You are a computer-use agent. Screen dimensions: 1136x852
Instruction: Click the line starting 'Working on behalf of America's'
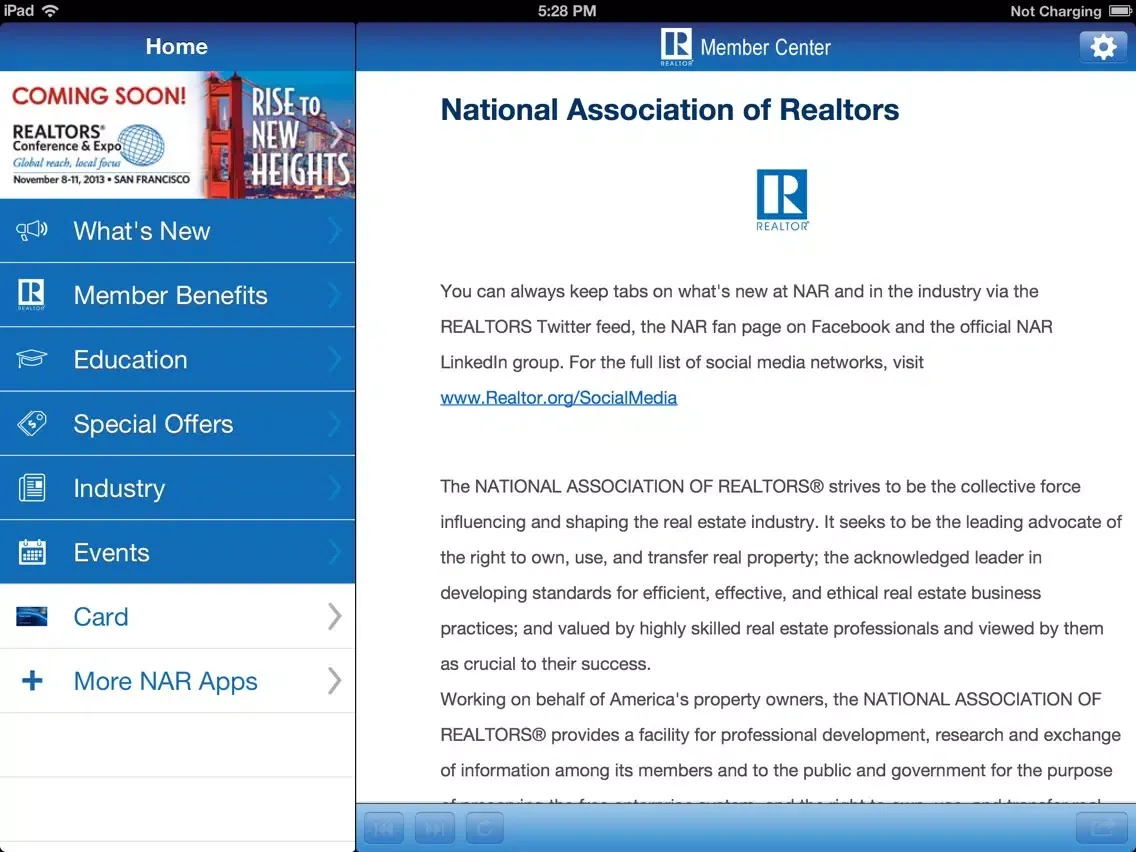click(x=771, y=699)
